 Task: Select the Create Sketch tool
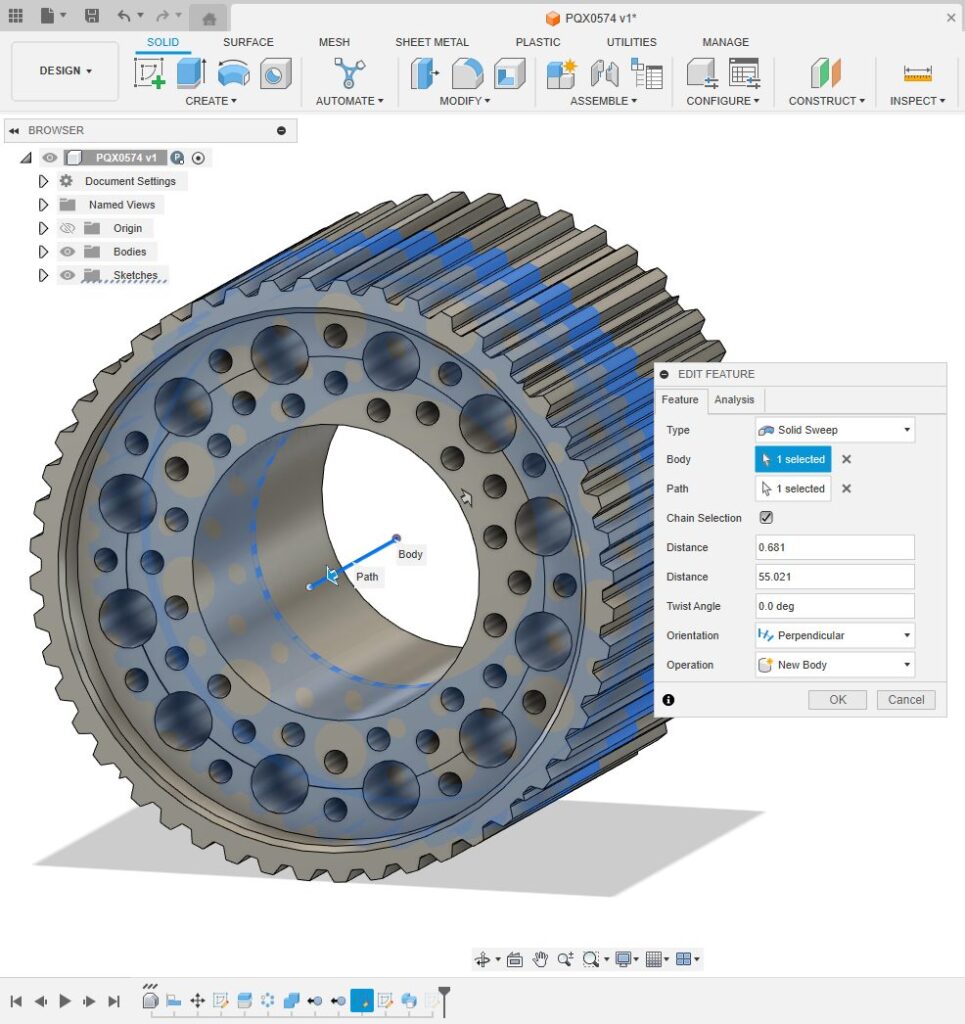click(150, 75)
